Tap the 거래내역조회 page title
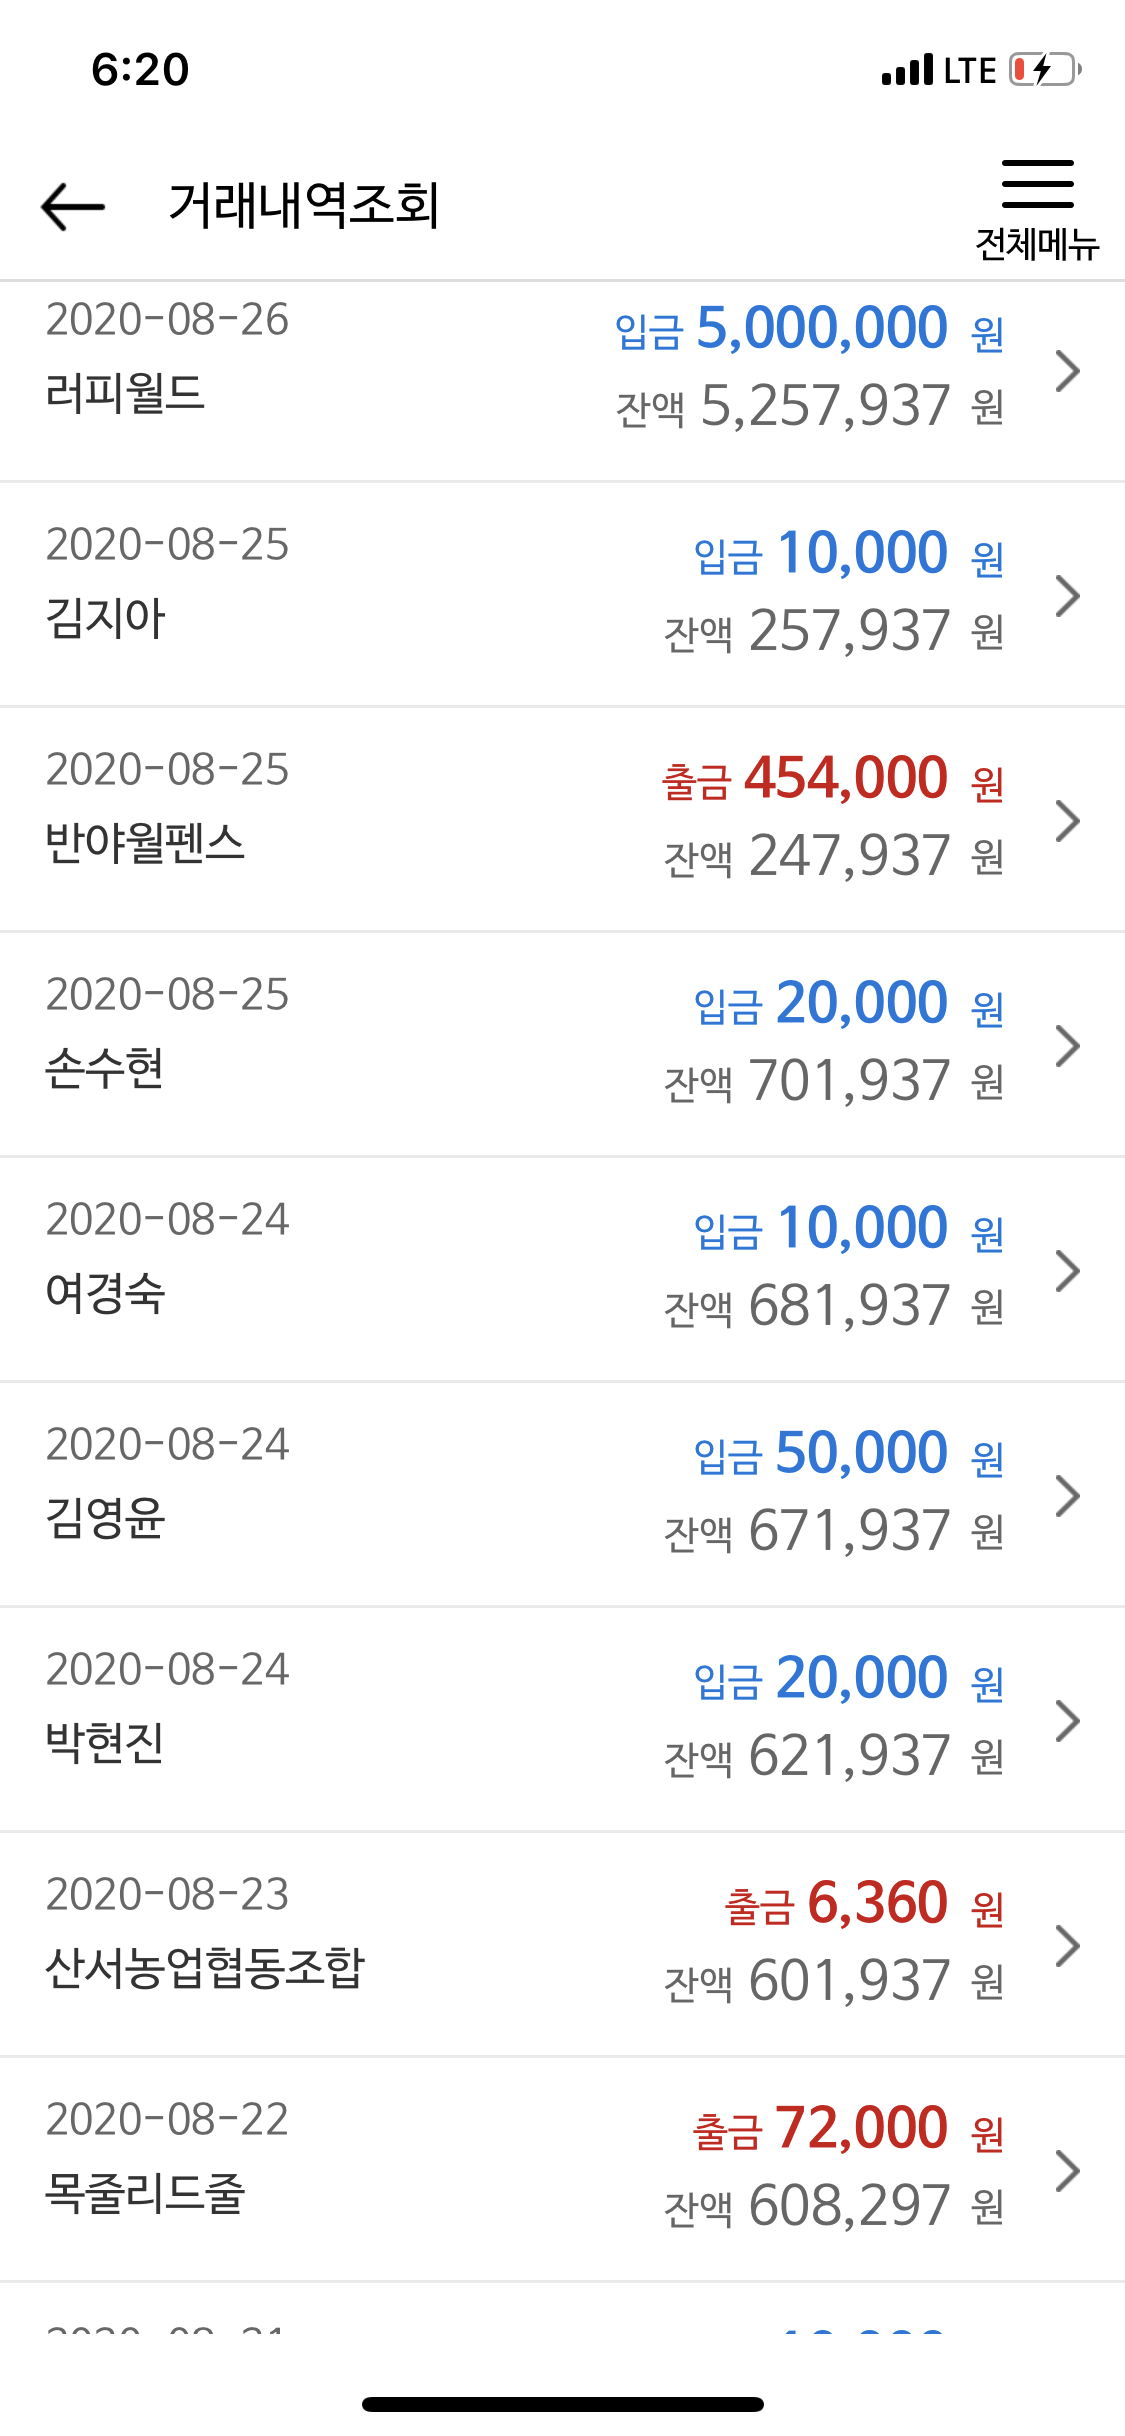This screenshot has width=1125, height=2436. 304,206
